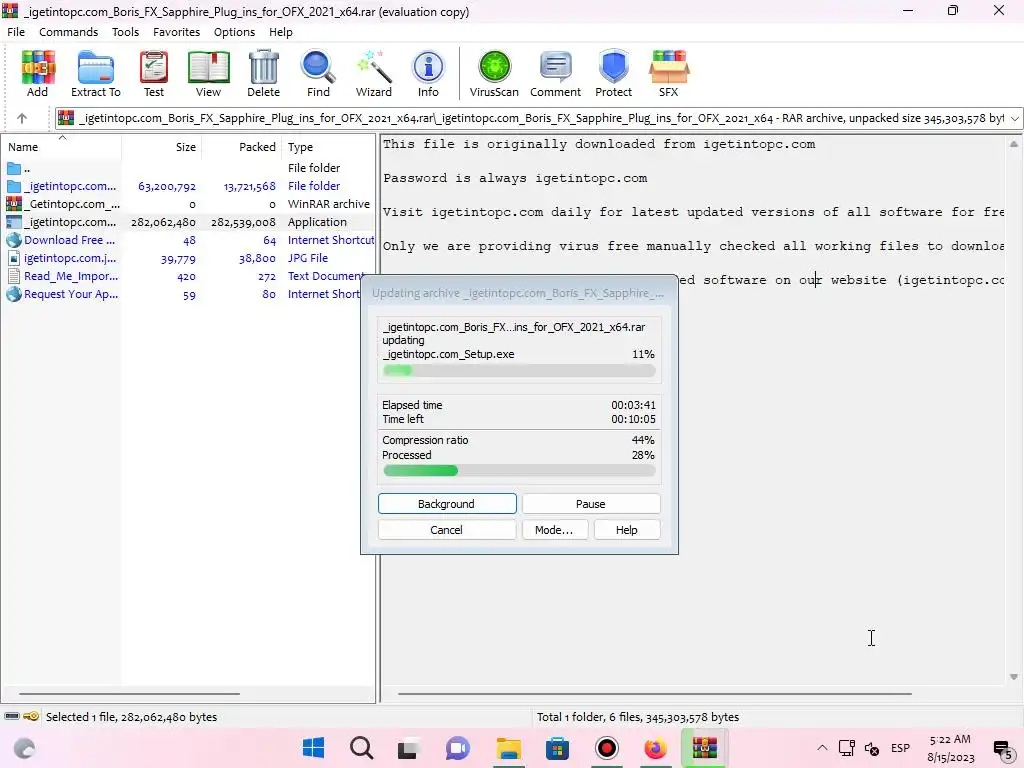Screen dimensions: 1024x768
Task: Click the SFX toolbar icon
Action: [669, 74]
